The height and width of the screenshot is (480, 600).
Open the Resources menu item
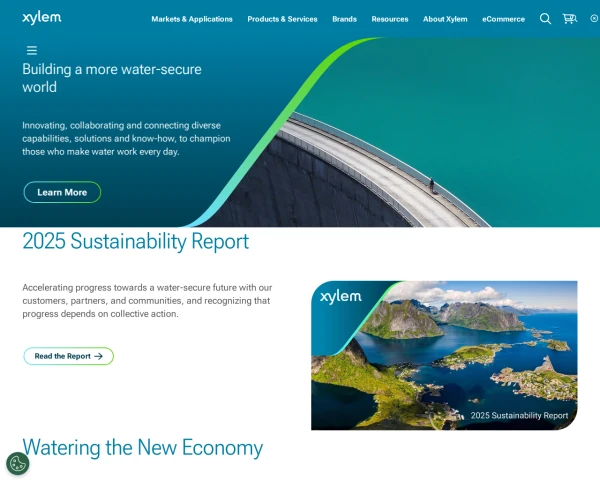390,19
